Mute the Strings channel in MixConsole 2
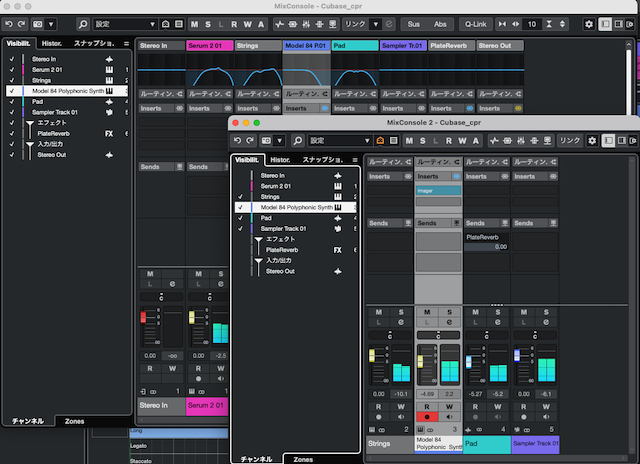The width and height of the screenshot is (640, 464). click(x=378, y=313)
